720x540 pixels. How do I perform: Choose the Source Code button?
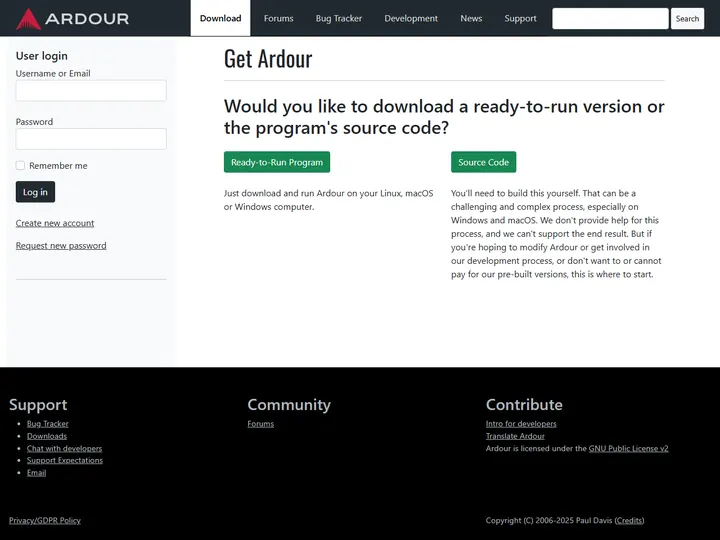(x=484, y=162)
